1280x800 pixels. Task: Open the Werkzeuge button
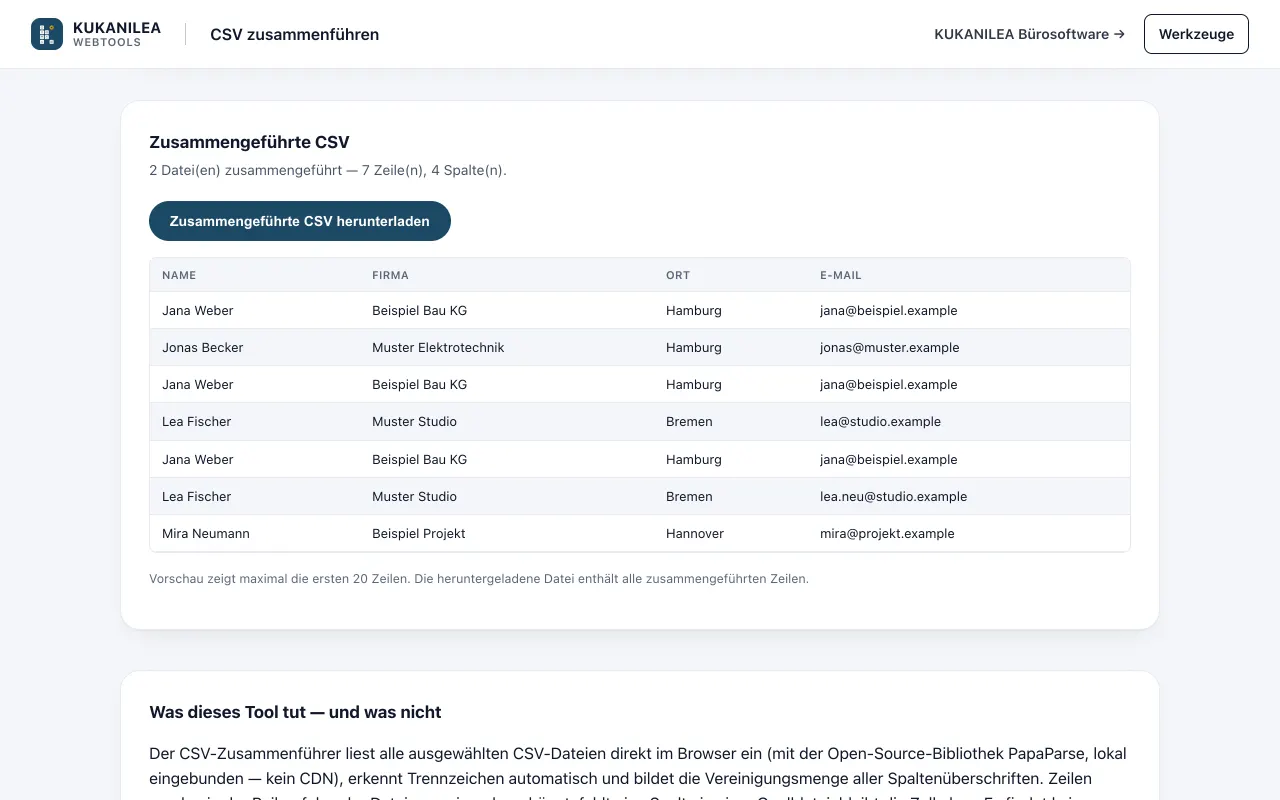click(1196, 34)
